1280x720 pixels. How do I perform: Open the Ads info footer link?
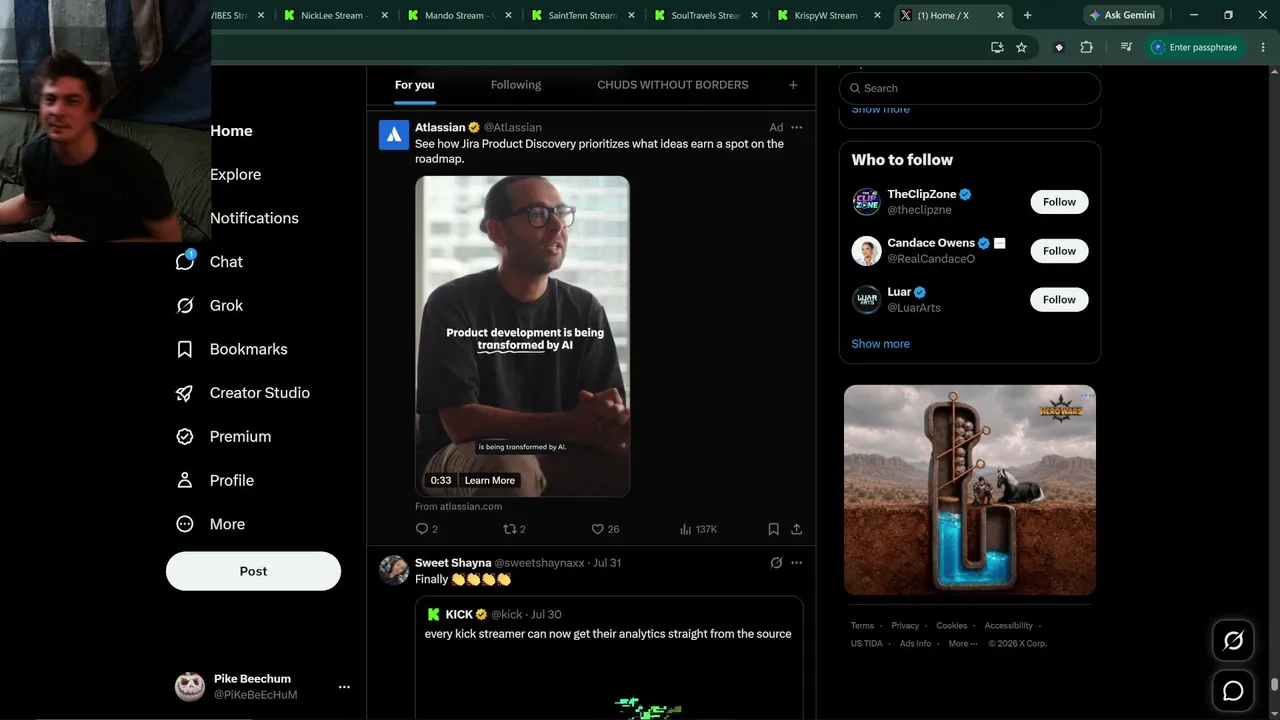pyautogui.click(x=915, y=644)
